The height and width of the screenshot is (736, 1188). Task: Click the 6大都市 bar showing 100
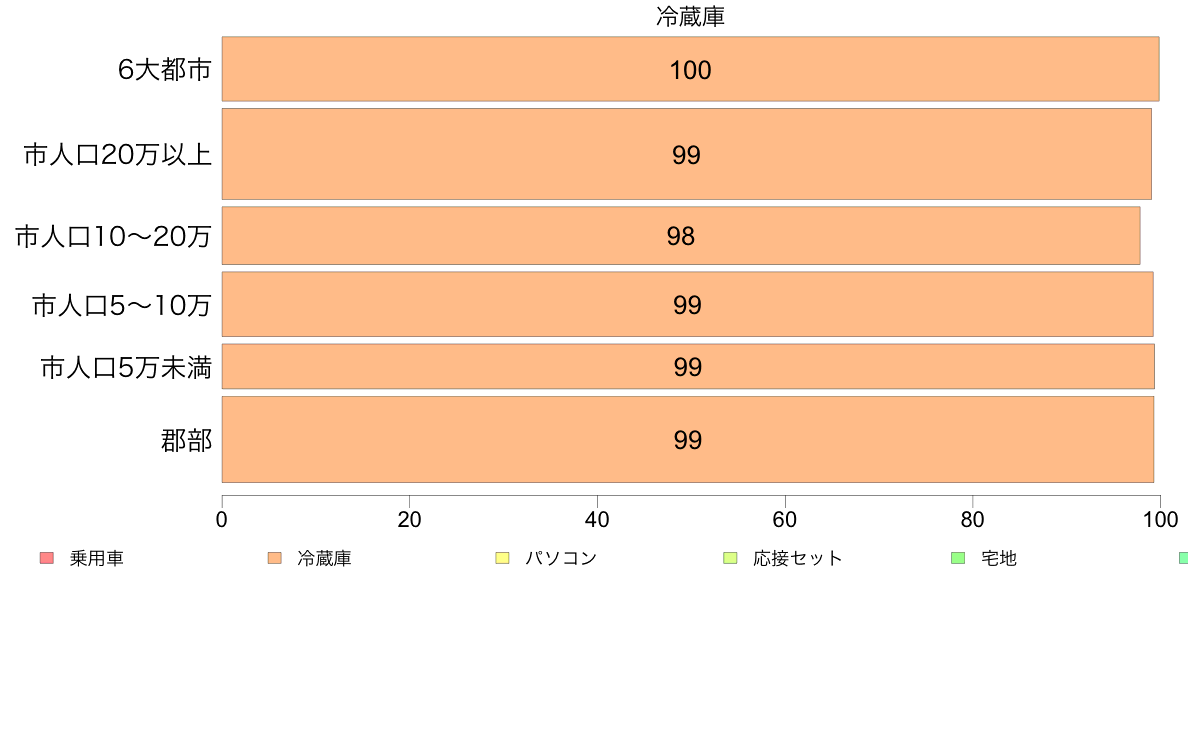coord(690,69)
